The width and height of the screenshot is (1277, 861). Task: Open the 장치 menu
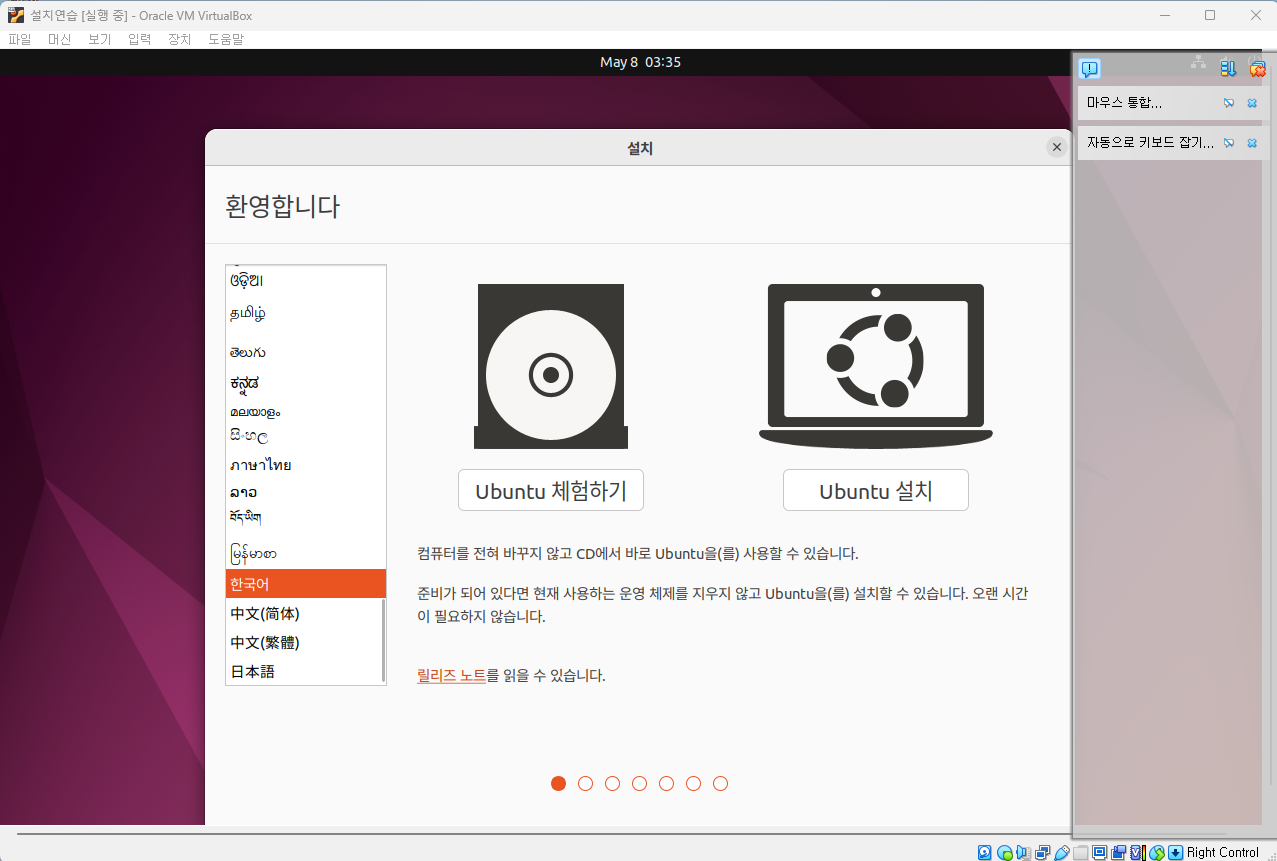tap(180, 39)
